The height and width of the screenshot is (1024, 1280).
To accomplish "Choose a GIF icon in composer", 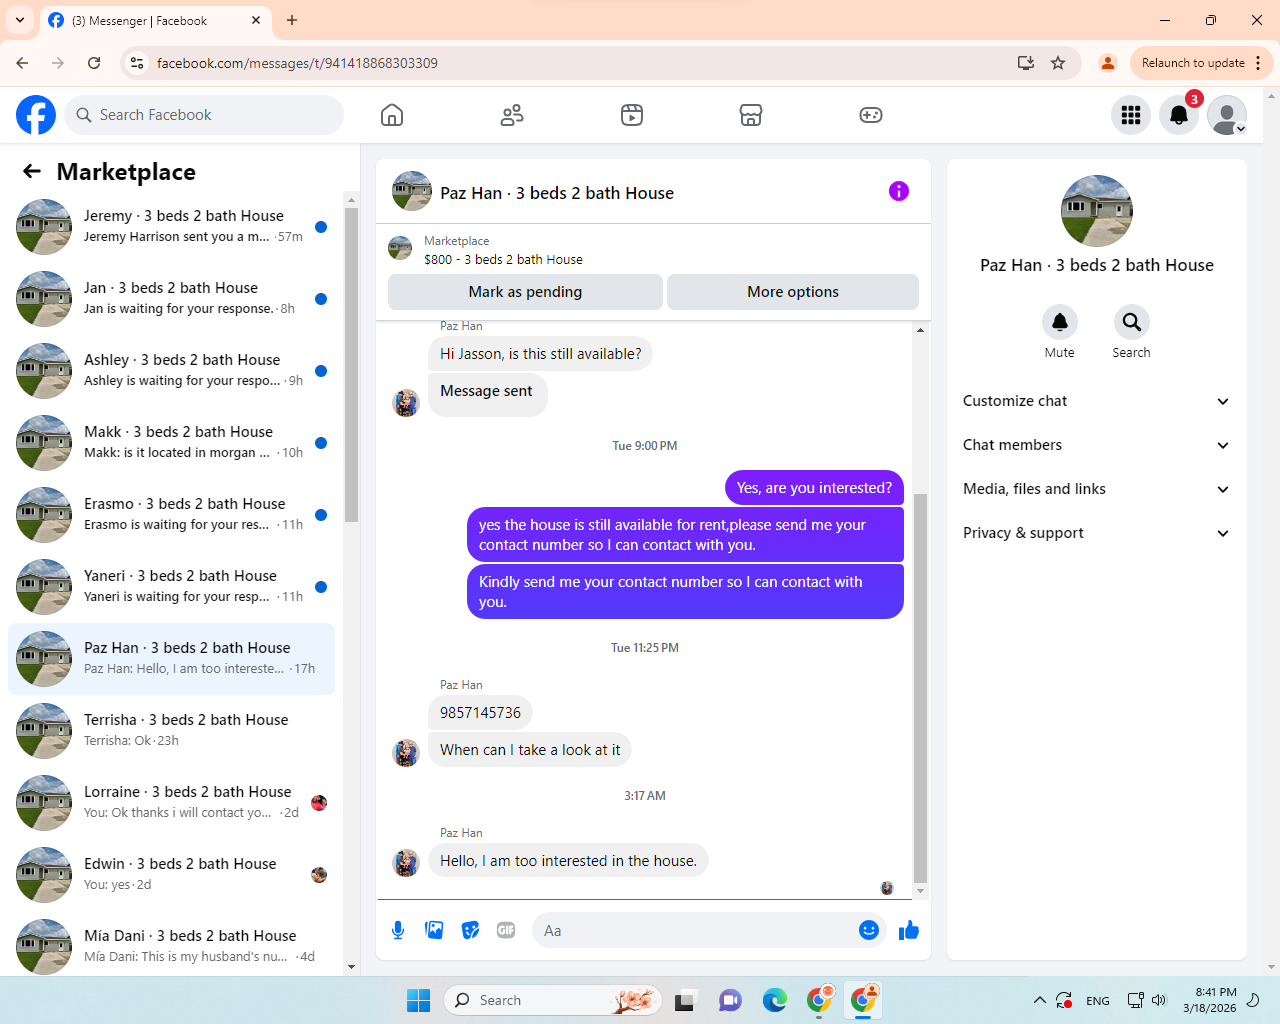I will pos(506,930).
